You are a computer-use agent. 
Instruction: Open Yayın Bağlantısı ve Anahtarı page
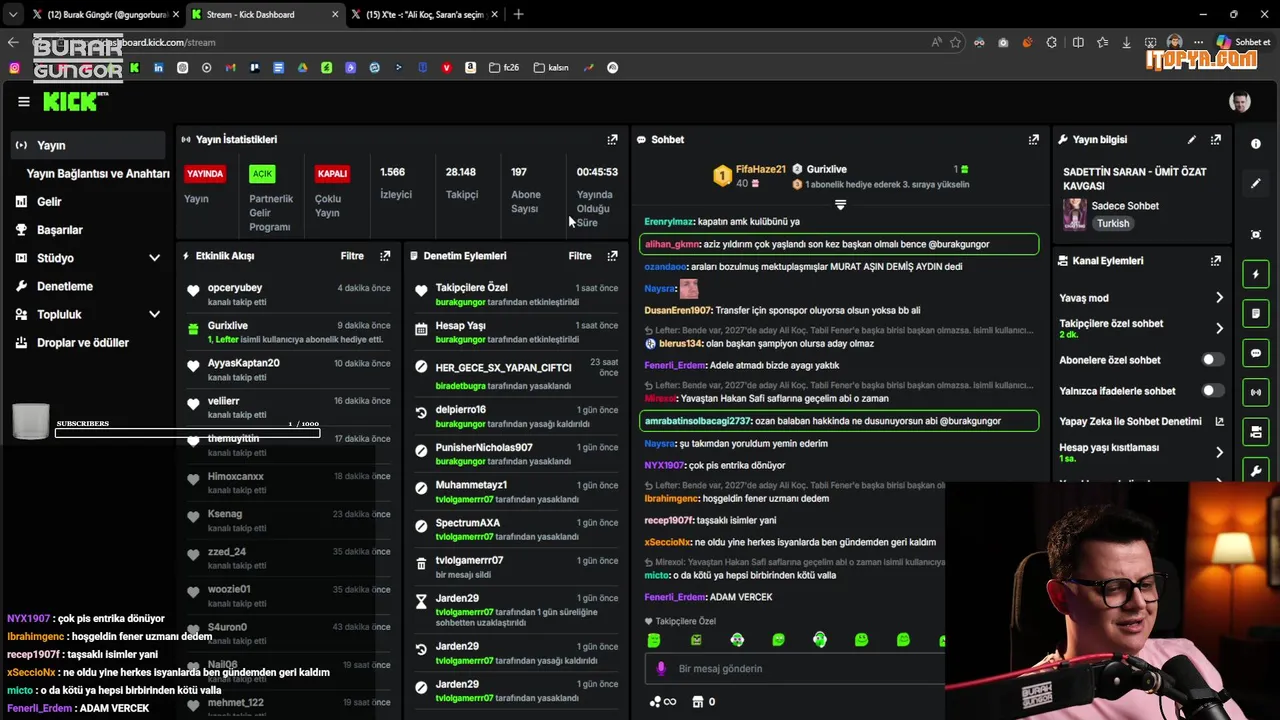98,173
